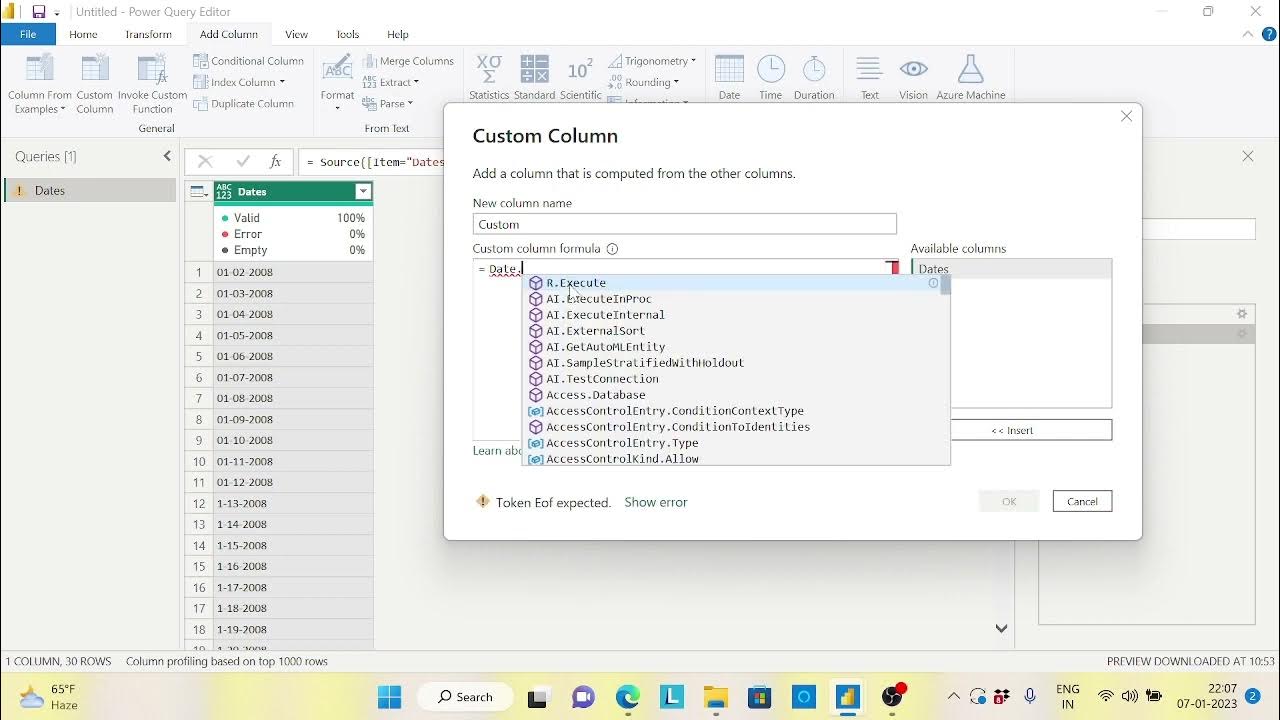The width and height of the screenshot is (1280, 720).
Task: Click the ABC123 data type icon
Action: (224, 192)
